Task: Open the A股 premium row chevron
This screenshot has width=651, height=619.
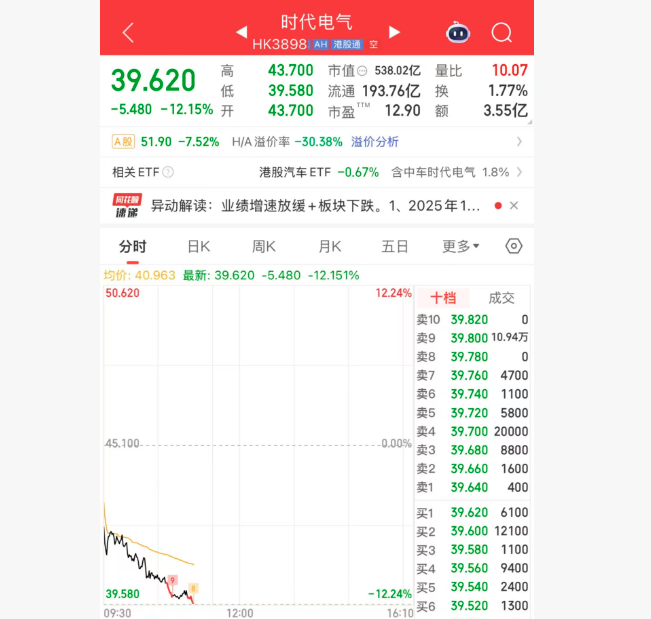Action: click(x=519, y=142)
